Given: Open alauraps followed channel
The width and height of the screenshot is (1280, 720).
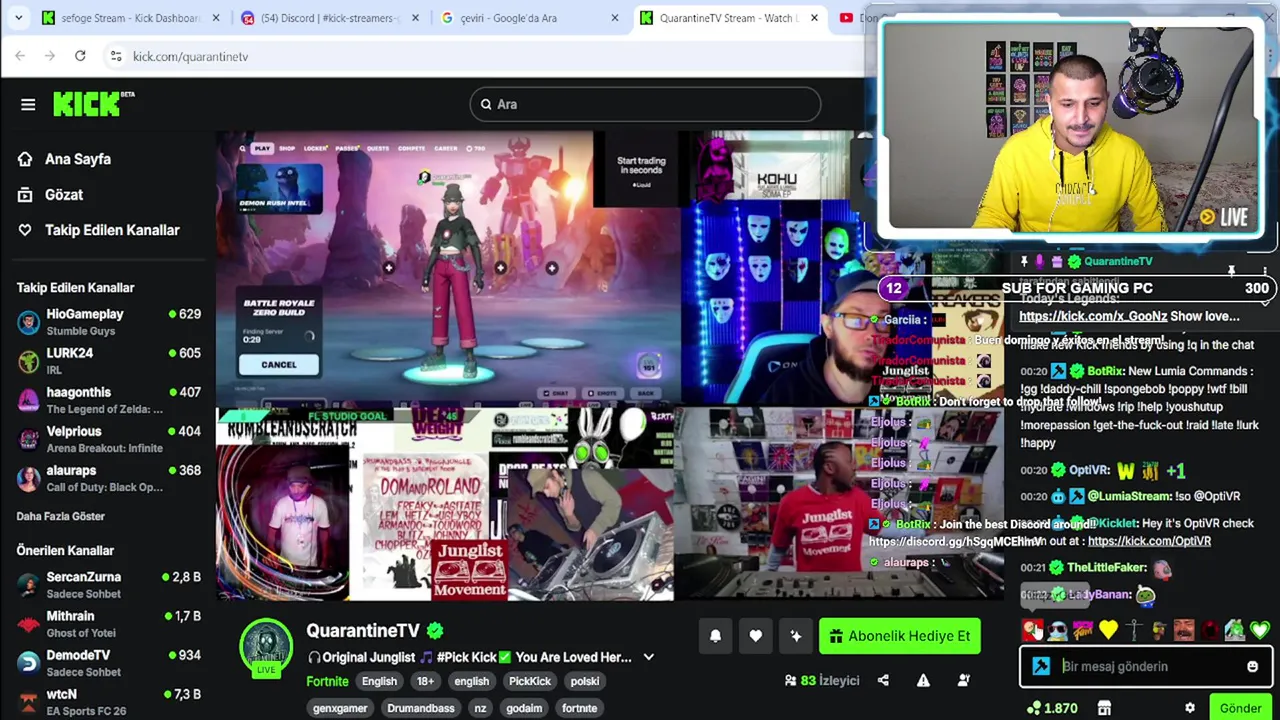Looking at the screenshot, I should point(108,478).
